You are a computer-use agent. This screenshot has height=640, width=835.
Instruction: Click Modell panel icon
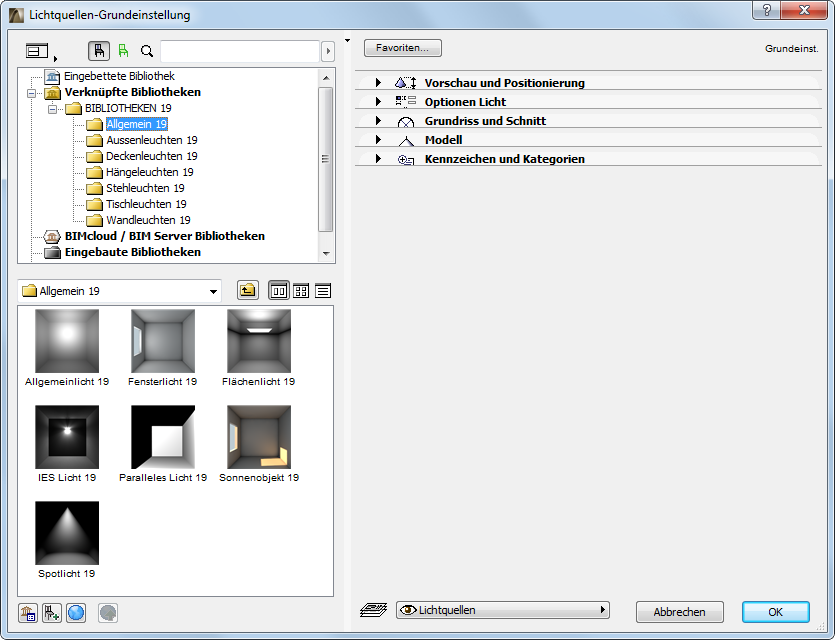[x=406, y=141]
